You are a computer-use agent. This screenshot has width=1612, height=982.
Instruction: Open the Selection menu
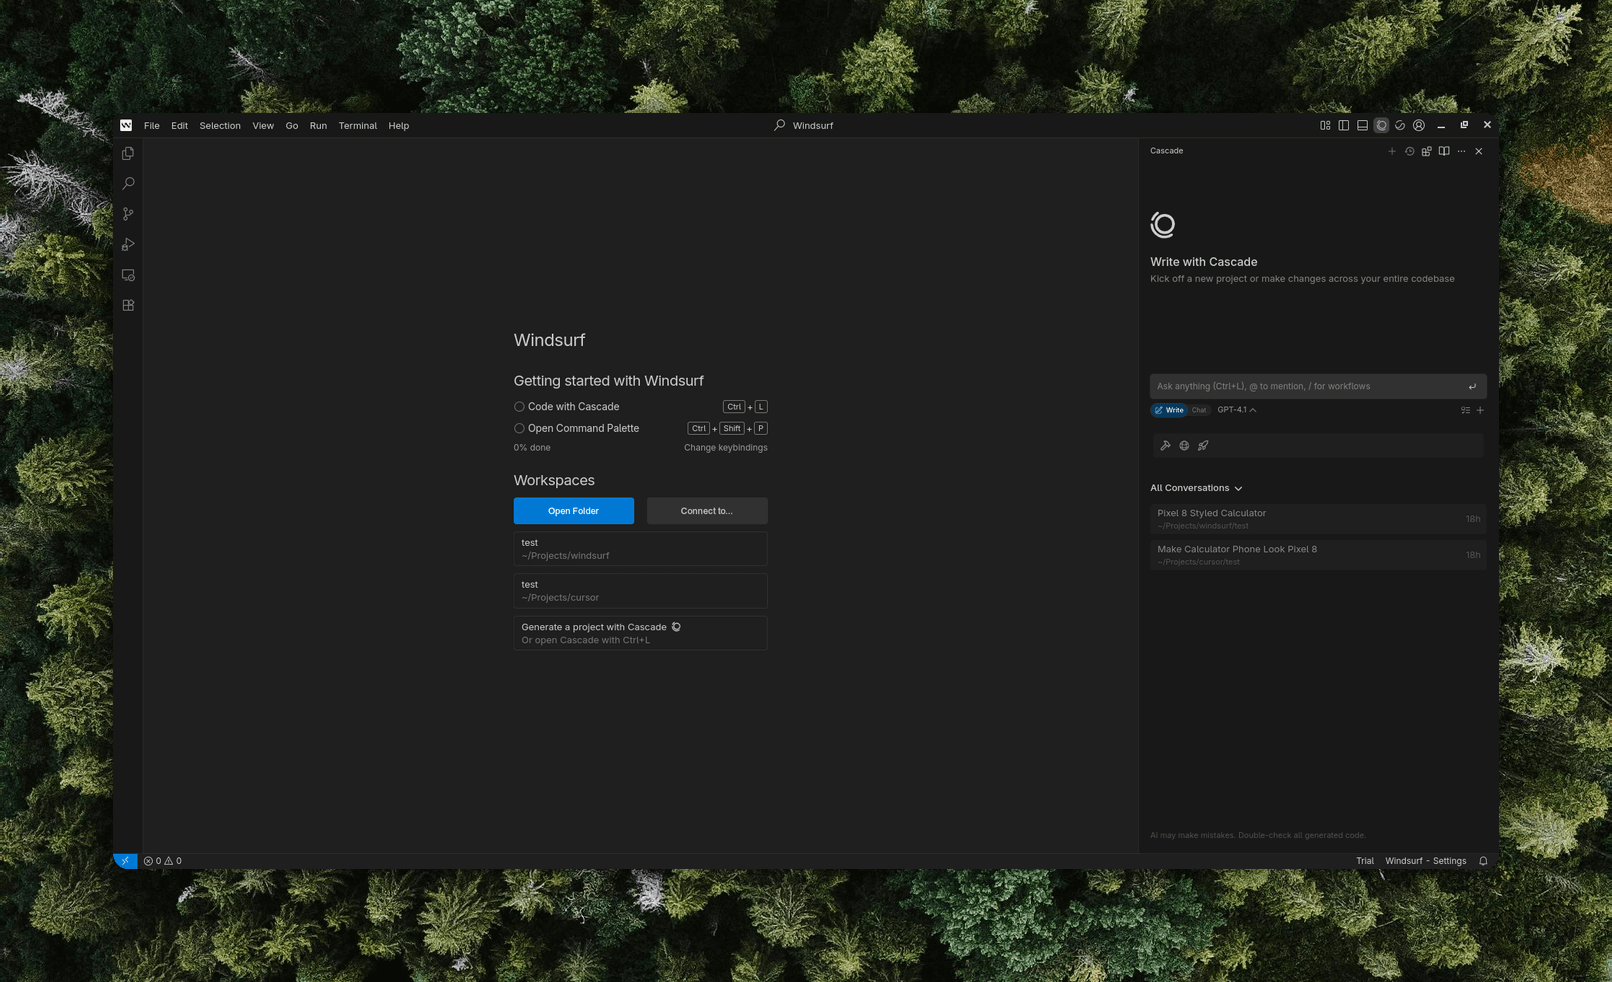tap(220, 126)
